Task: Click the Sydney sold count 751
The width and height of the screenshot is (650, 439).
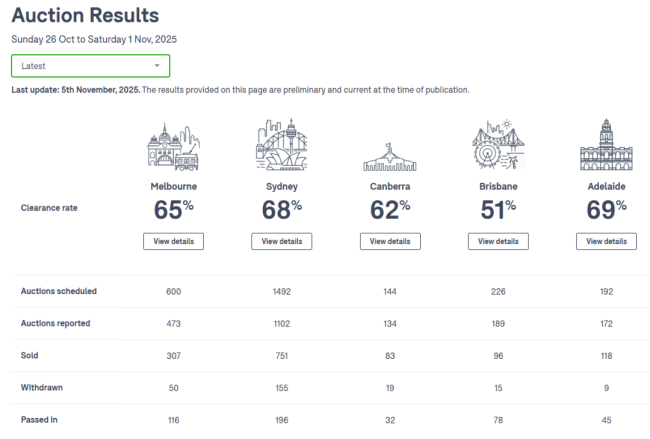Action: click(x=281, y=356)
